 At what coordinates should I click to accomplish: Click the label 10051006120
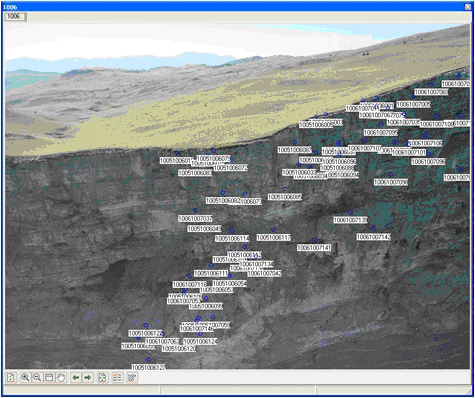179,349
